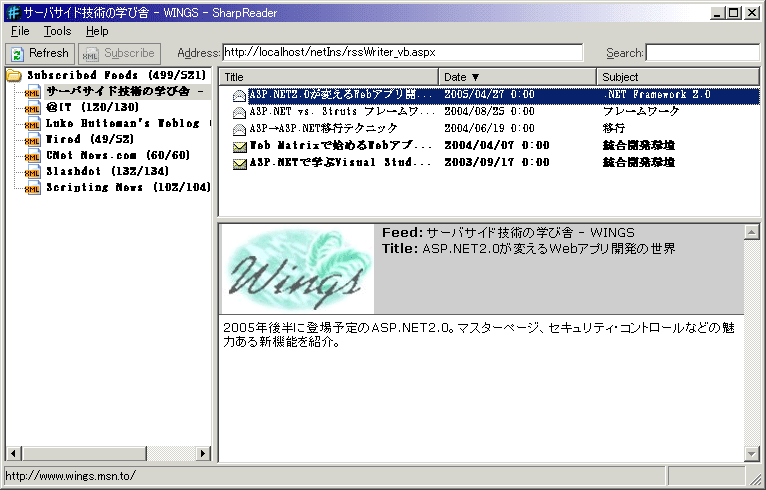Select the ASP→ASP.NET移行テクニック article
This screenshot has height=490, width=766.
323,128
